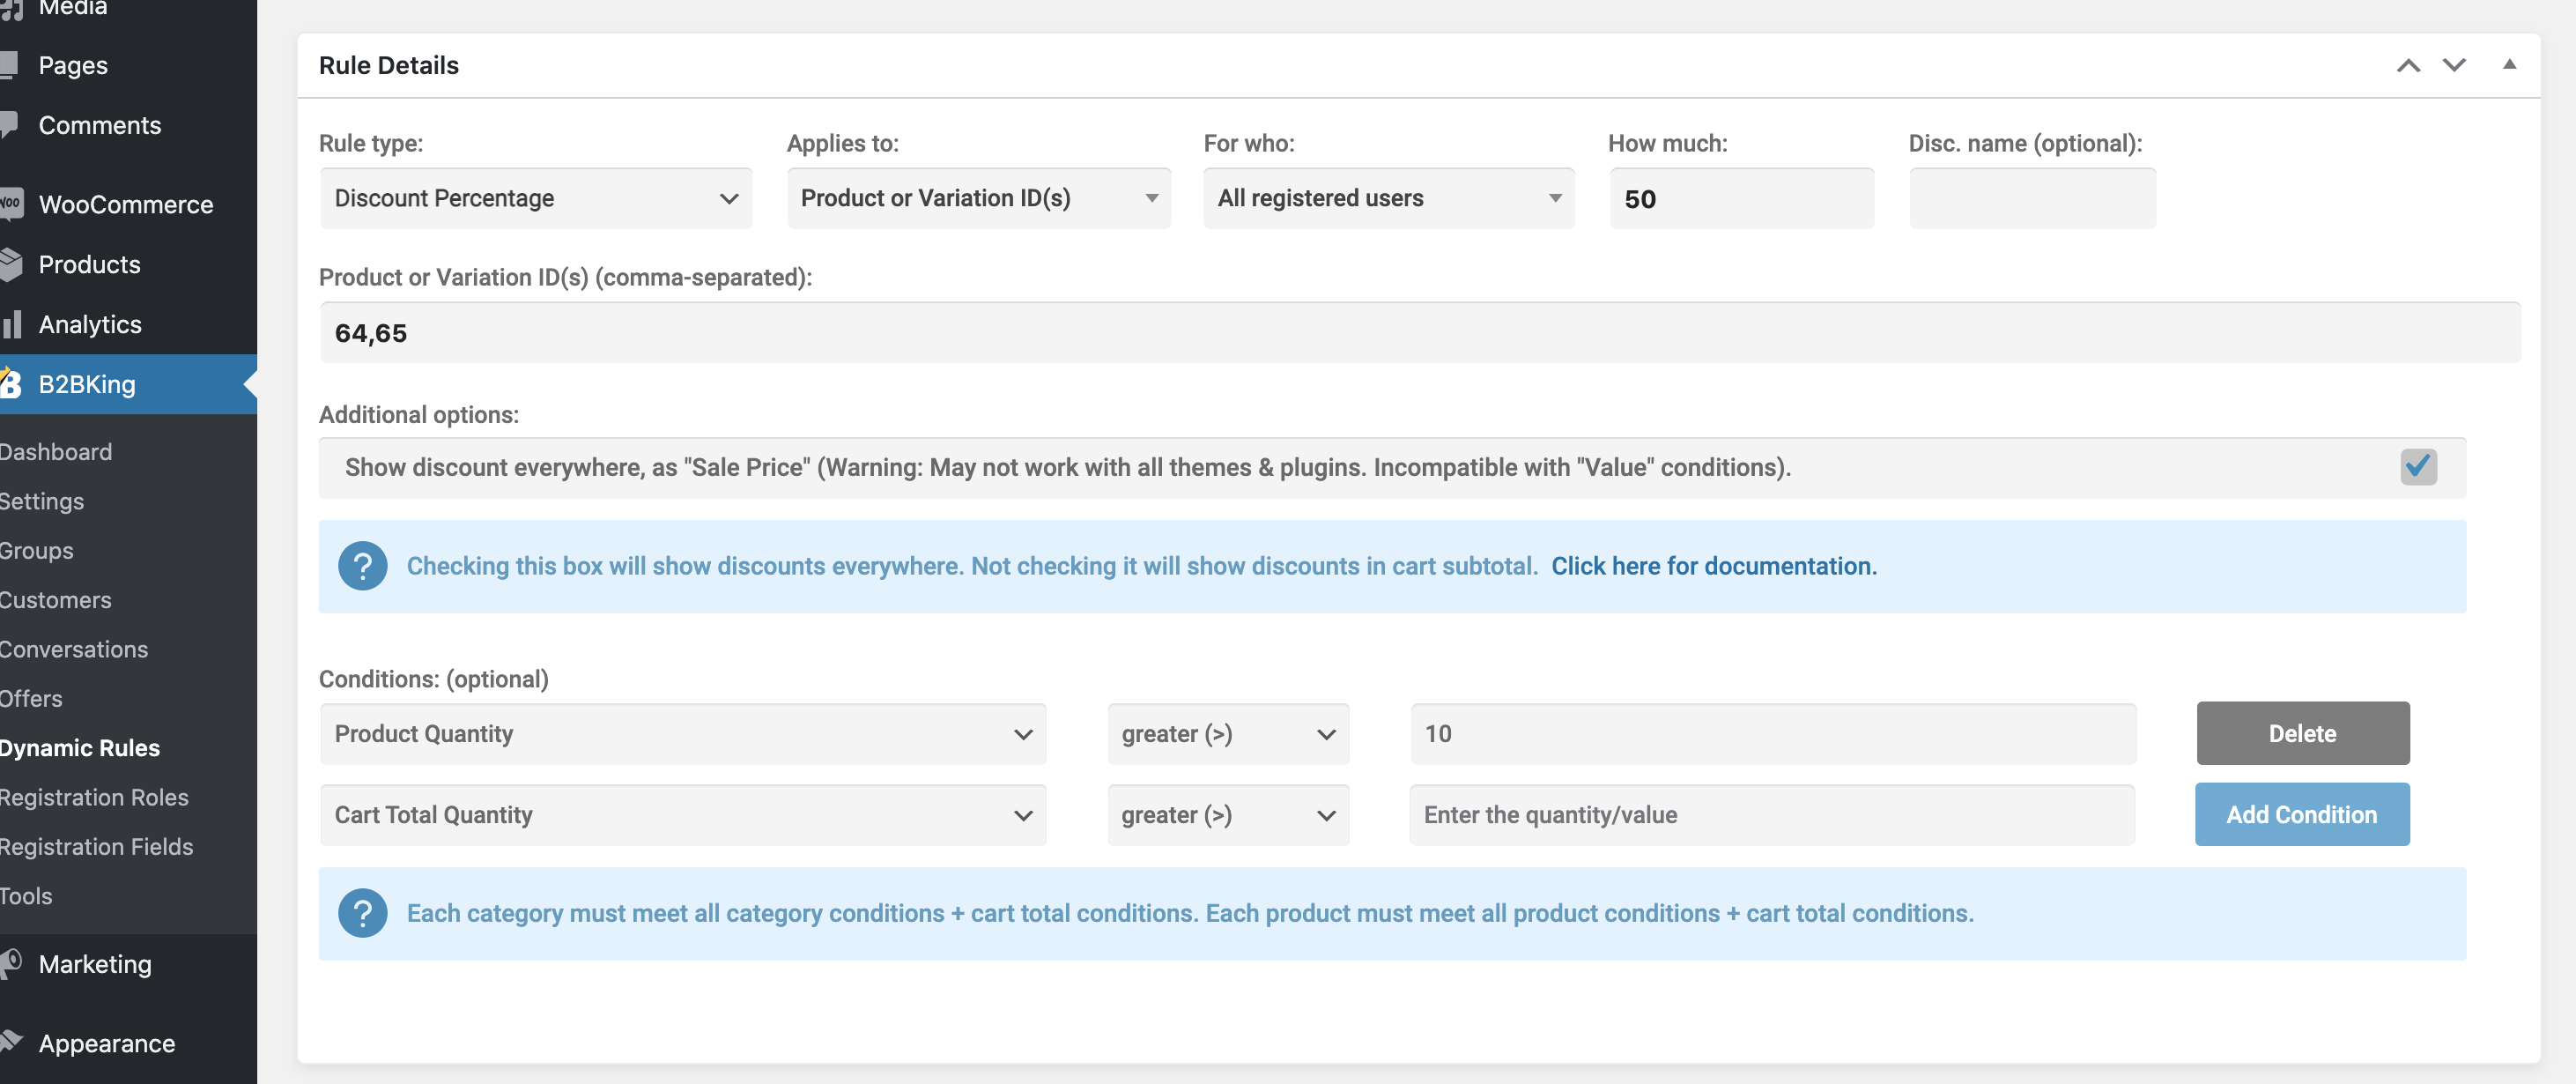
Task: Collapse the Rule Details panel
Action: [2509, 64]
